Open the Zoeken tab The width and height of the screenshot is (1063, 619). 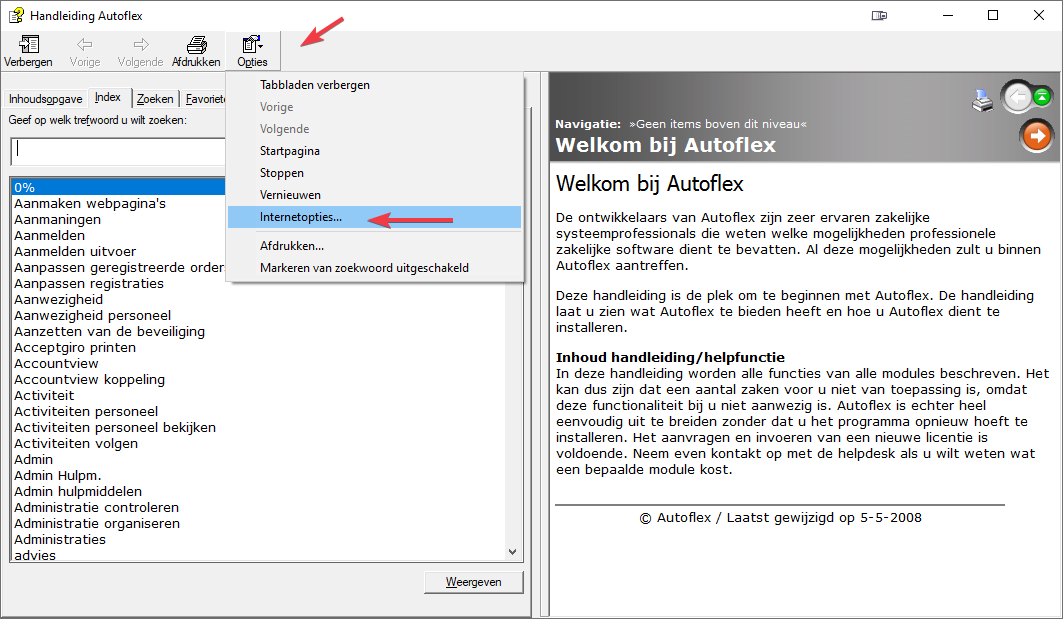[x=155, y=99]
